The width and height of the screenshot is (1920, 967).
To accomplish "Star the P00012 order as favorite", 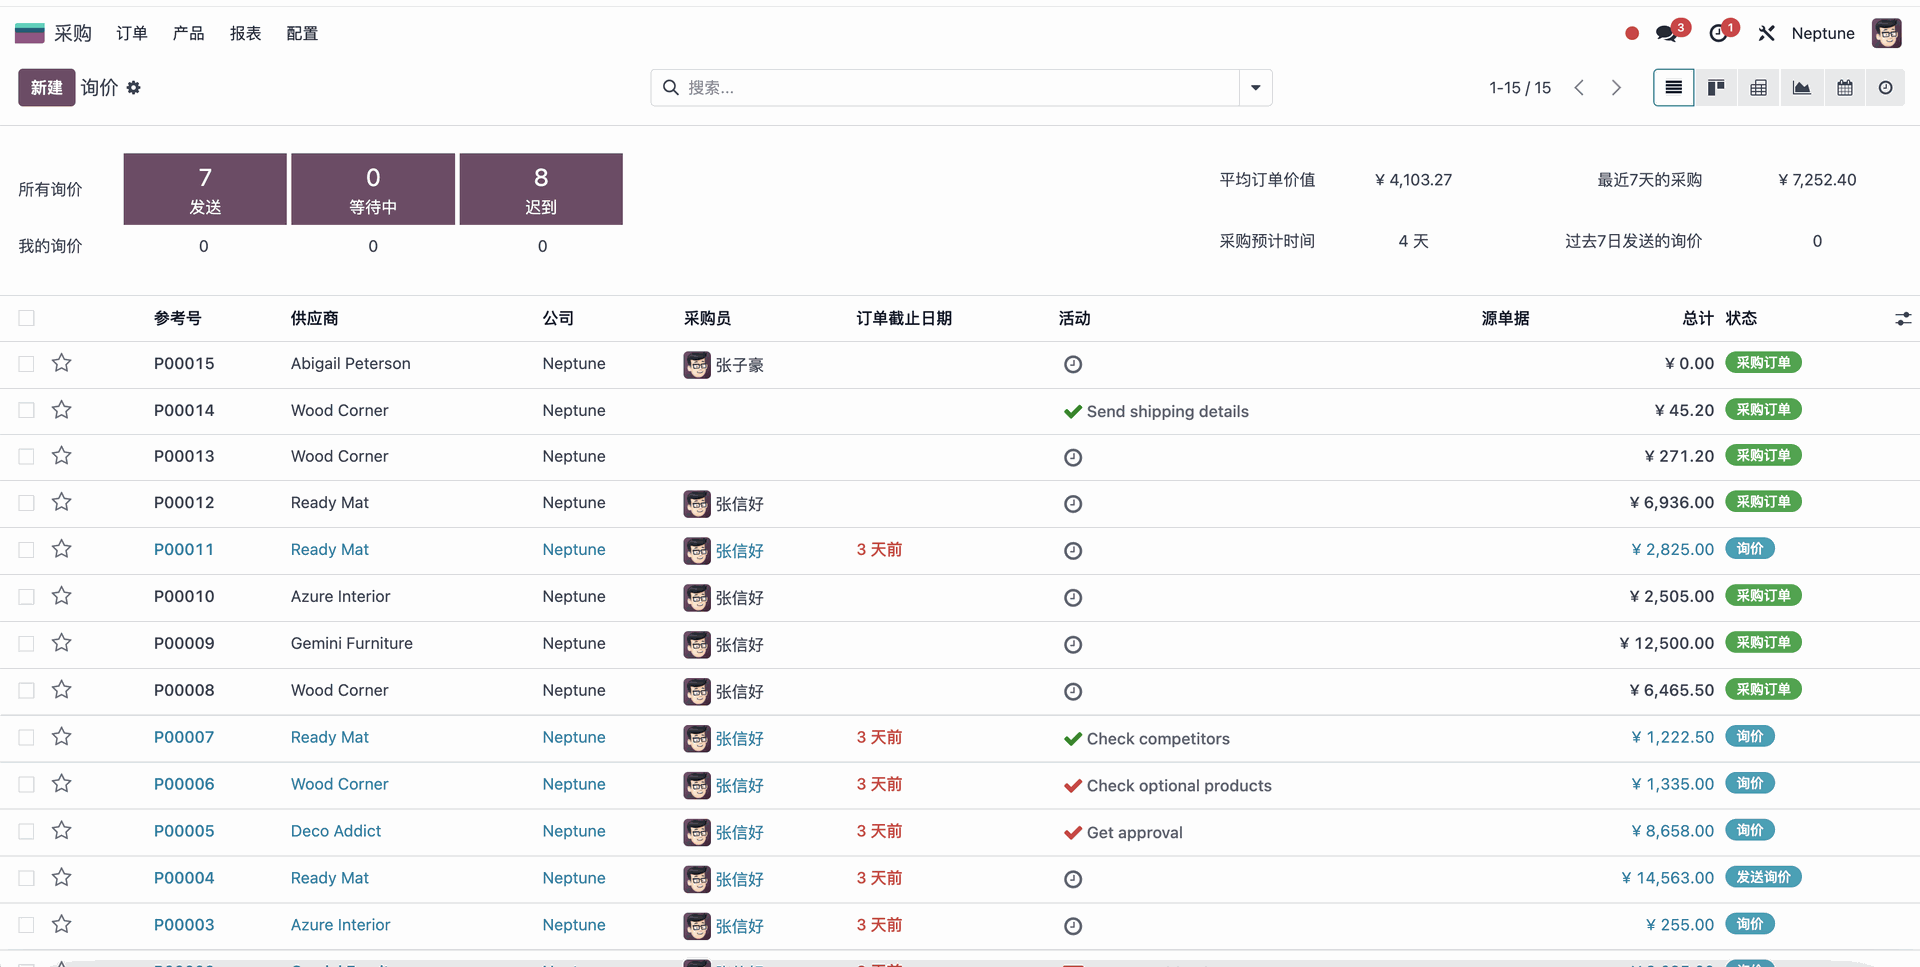I will coord(62,502).
